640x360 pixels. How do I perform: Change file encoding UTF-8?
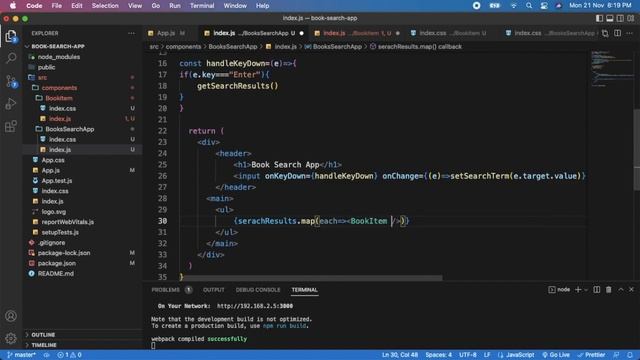click(x=468, y=355)
